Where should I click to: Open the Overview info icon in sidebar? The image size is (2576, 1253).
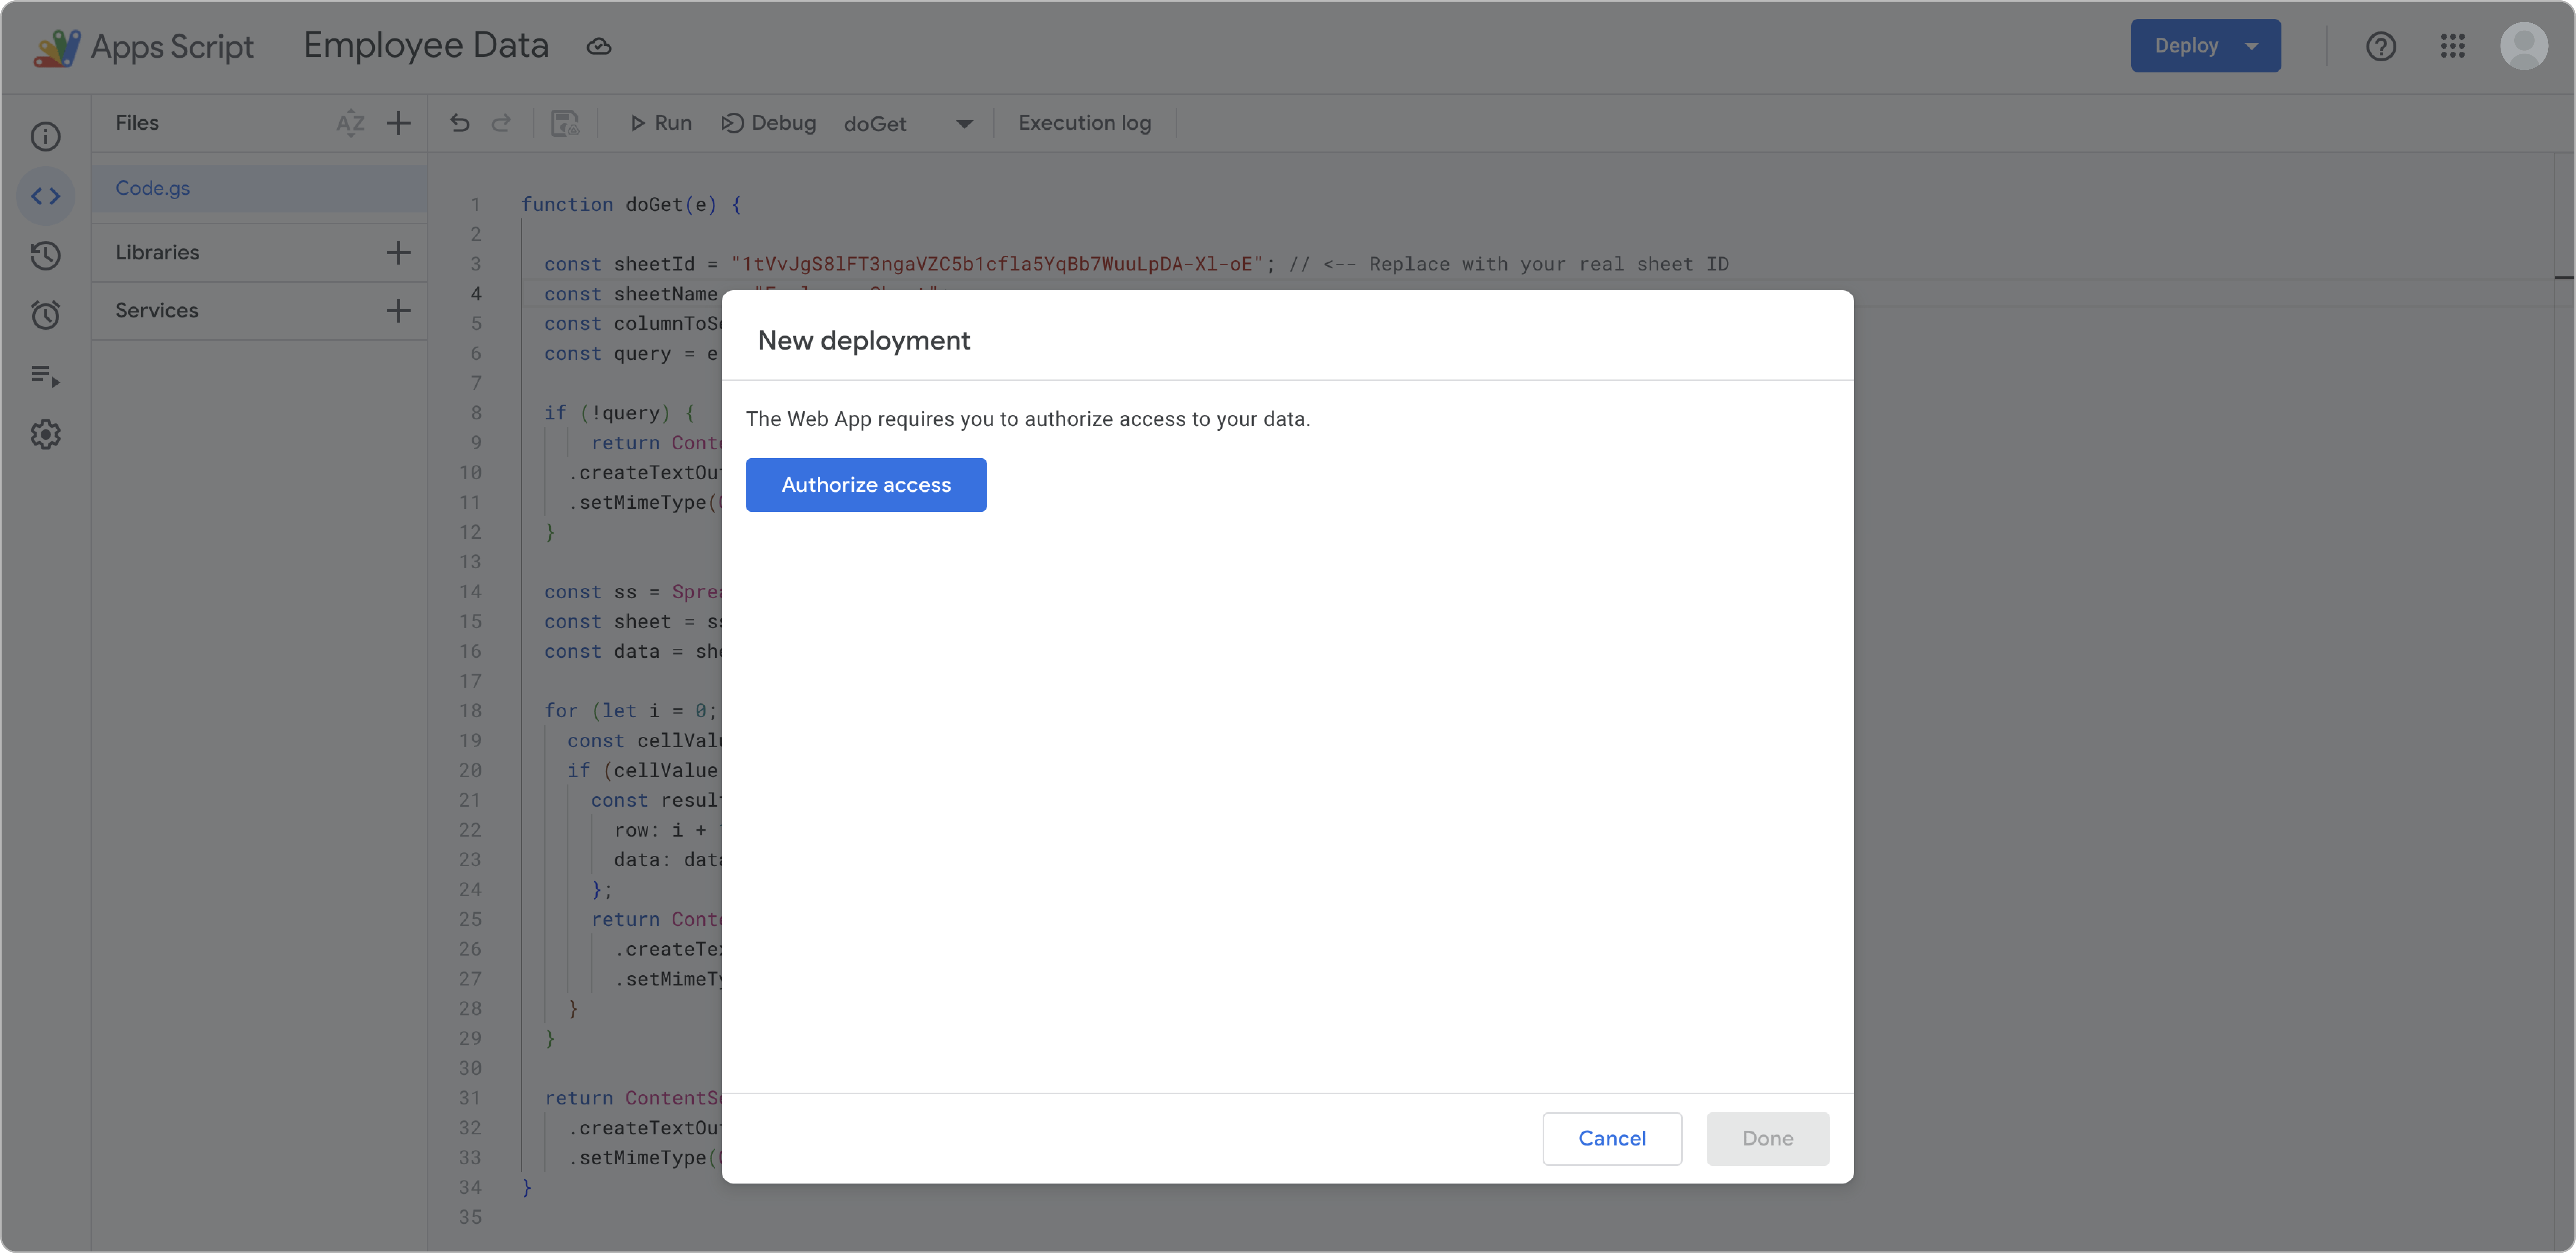[45, 136]
